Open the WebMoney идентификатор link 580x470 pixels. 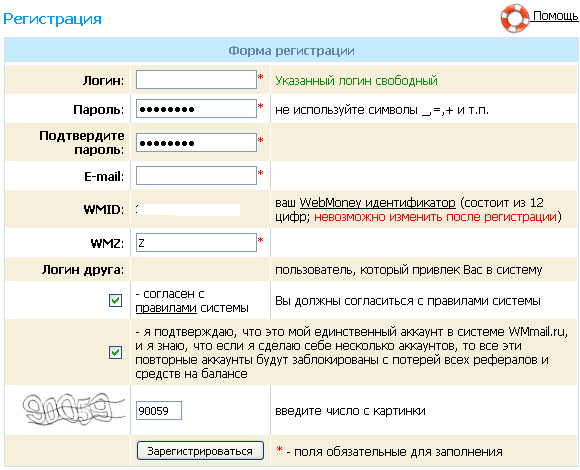coord(377,203)
